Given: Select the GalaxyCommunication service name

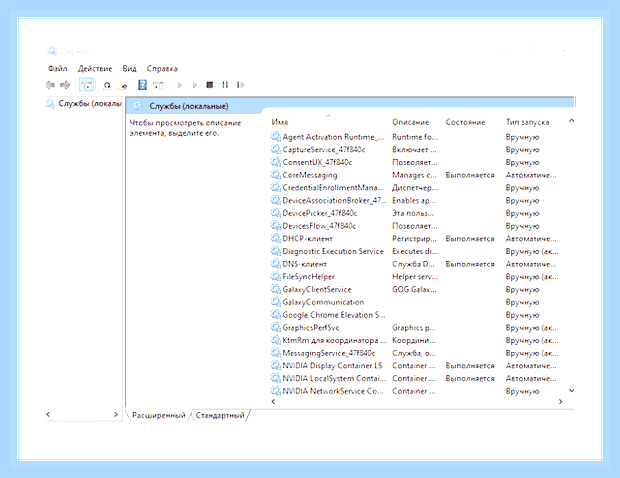Looking at the screenshot, I should coord(323,302).
